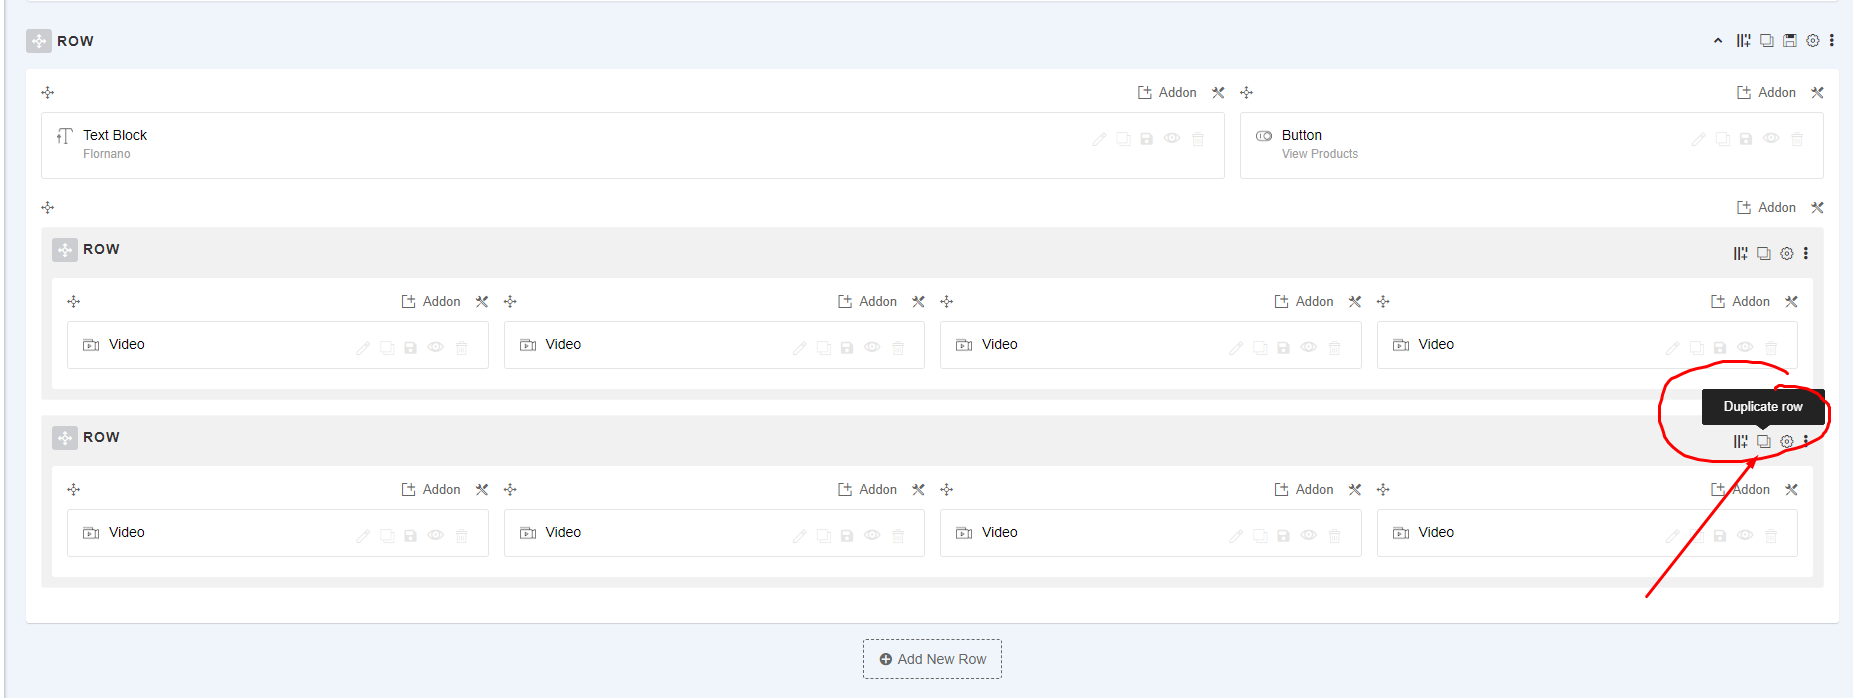This screenshot has width=1853, height=698.
Task: Grab the move handle of the top ROW
Action: [x=39, y=41]
